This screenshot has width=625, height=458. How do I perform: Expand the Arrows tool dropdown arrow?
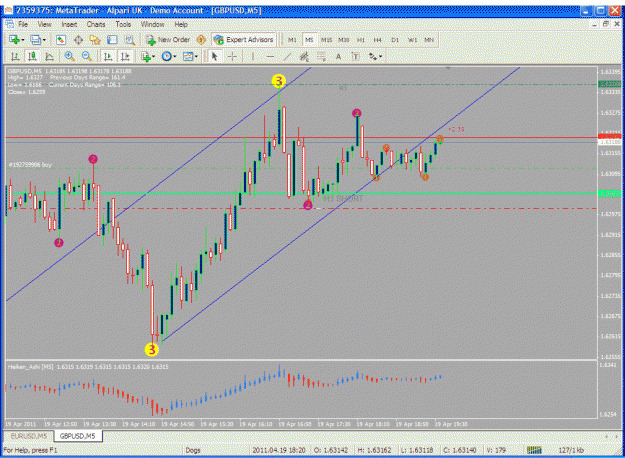tap(381, 57)
